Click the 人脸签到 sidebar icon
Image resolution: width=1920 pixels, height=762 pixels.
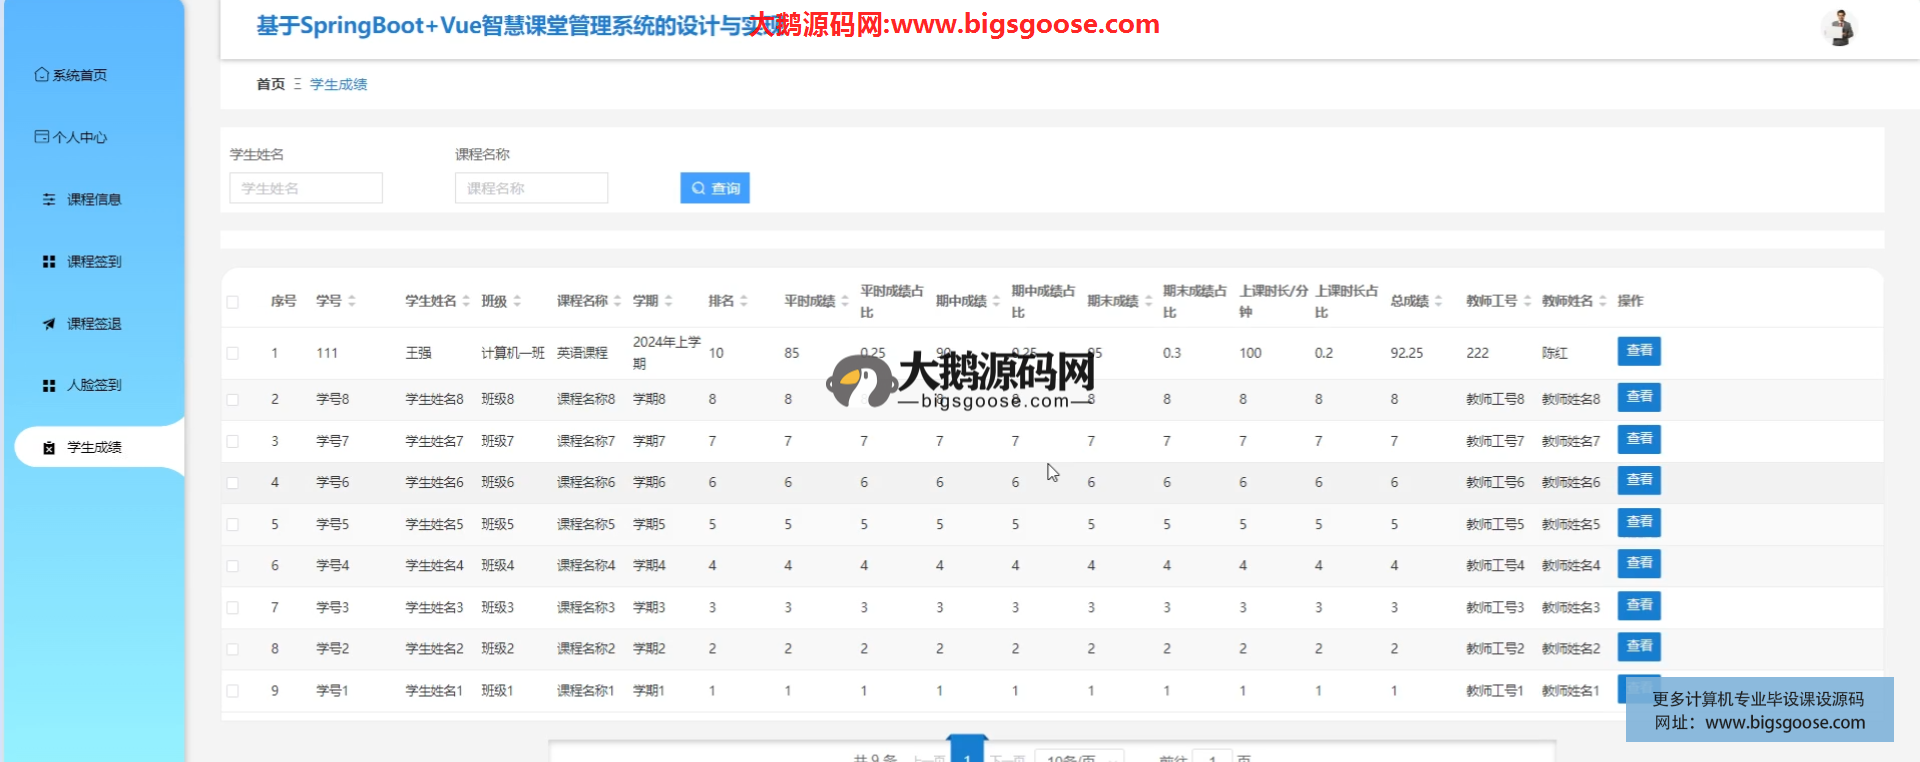click(49, 385)
